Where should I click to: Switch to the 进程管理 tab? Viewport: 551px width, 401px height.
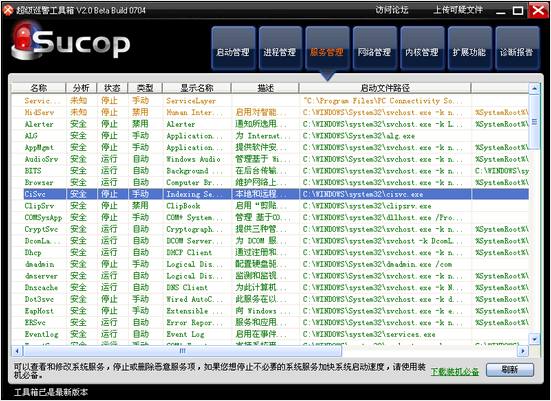280,48
